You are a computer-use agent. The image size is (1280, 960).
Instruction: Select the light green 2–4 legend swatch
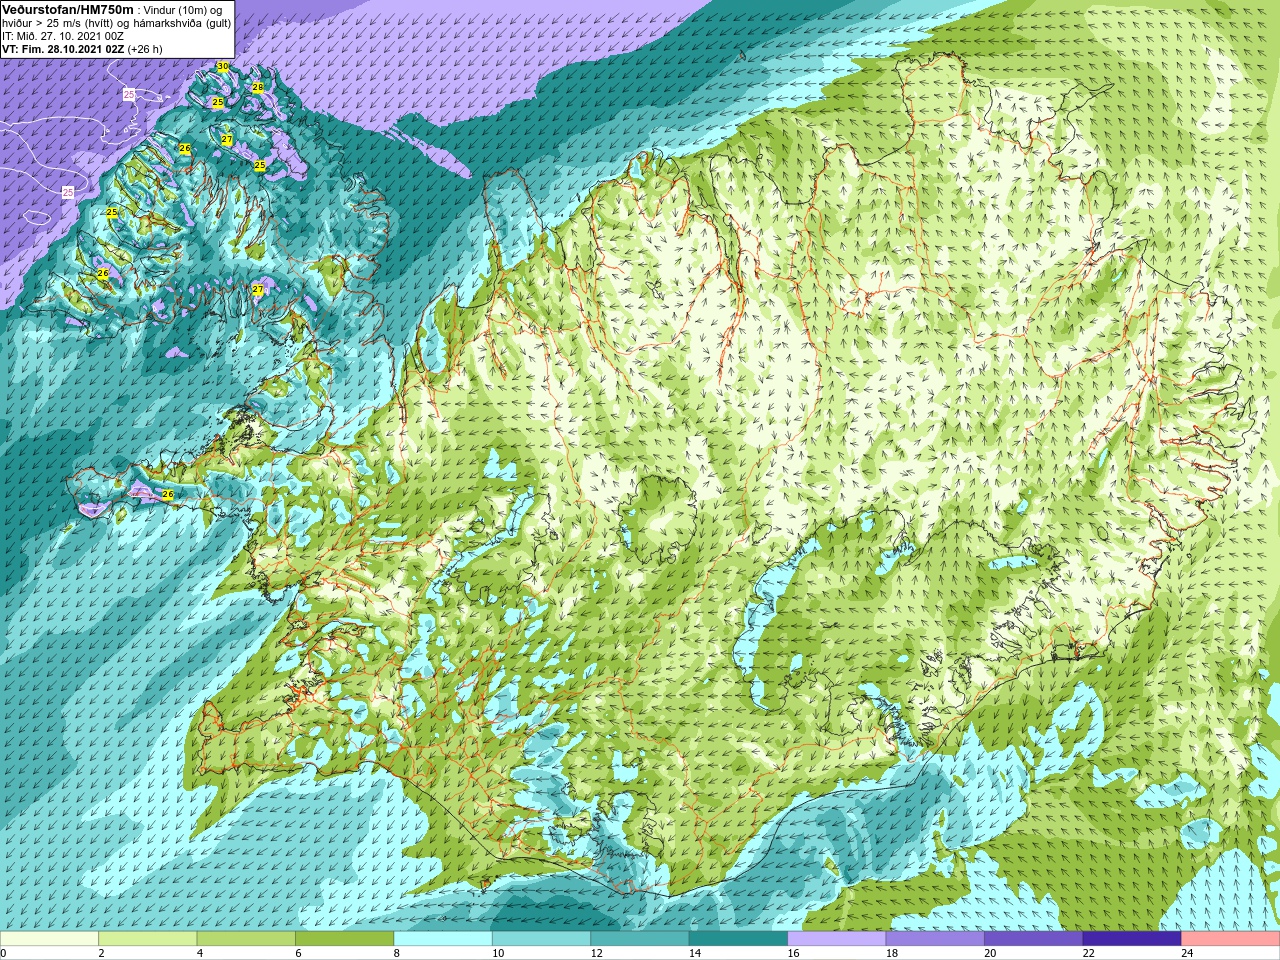[x=148, y=939]
